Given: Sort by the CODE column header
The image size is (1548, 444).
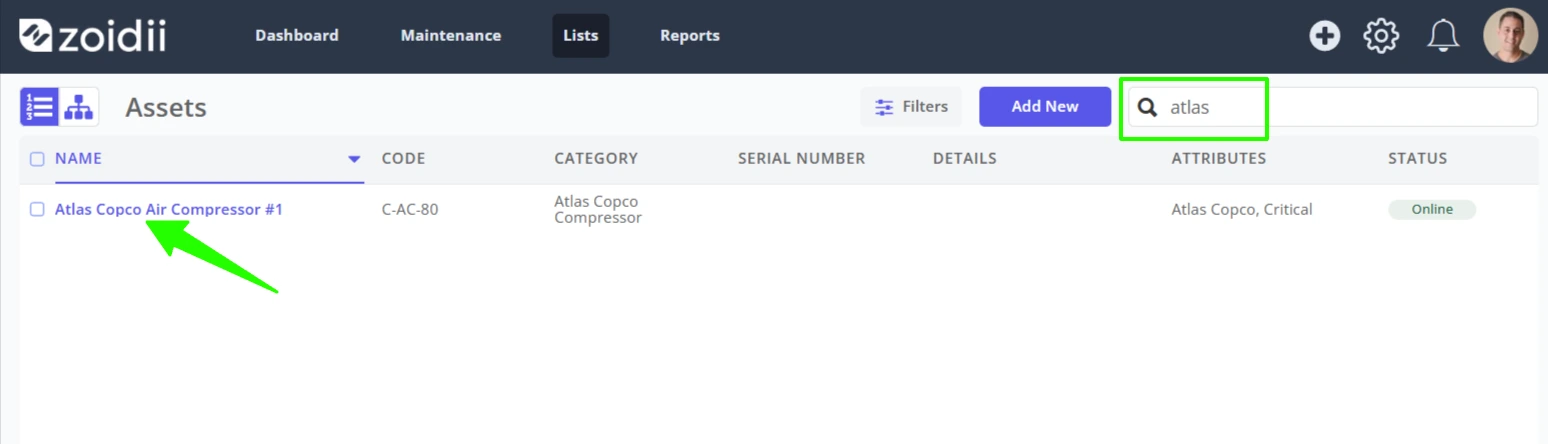Looking at the screenshot, I should pyautogui.click(x=403, y=159).
